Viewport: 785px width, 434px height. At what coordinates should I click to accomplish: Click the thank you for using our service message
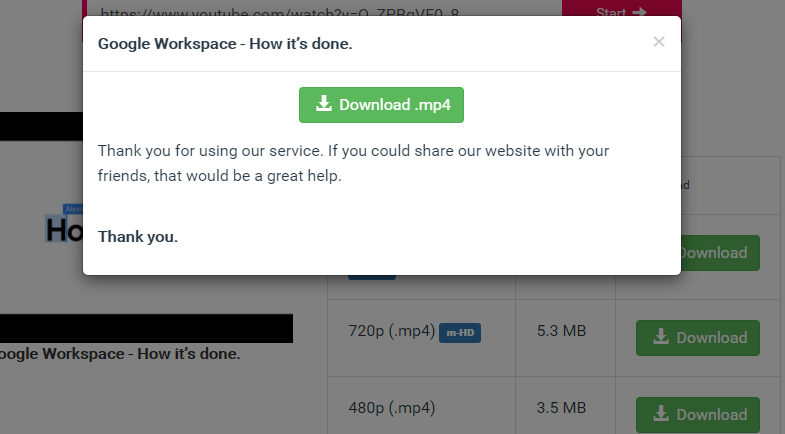(353, 163)
